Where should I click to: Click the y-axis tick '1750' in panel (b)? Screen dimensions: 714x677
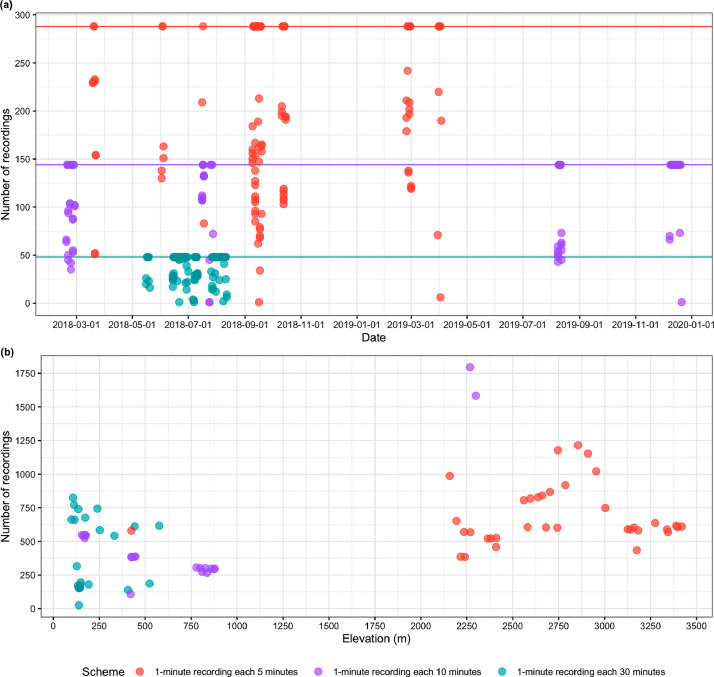tap(25, 373)
